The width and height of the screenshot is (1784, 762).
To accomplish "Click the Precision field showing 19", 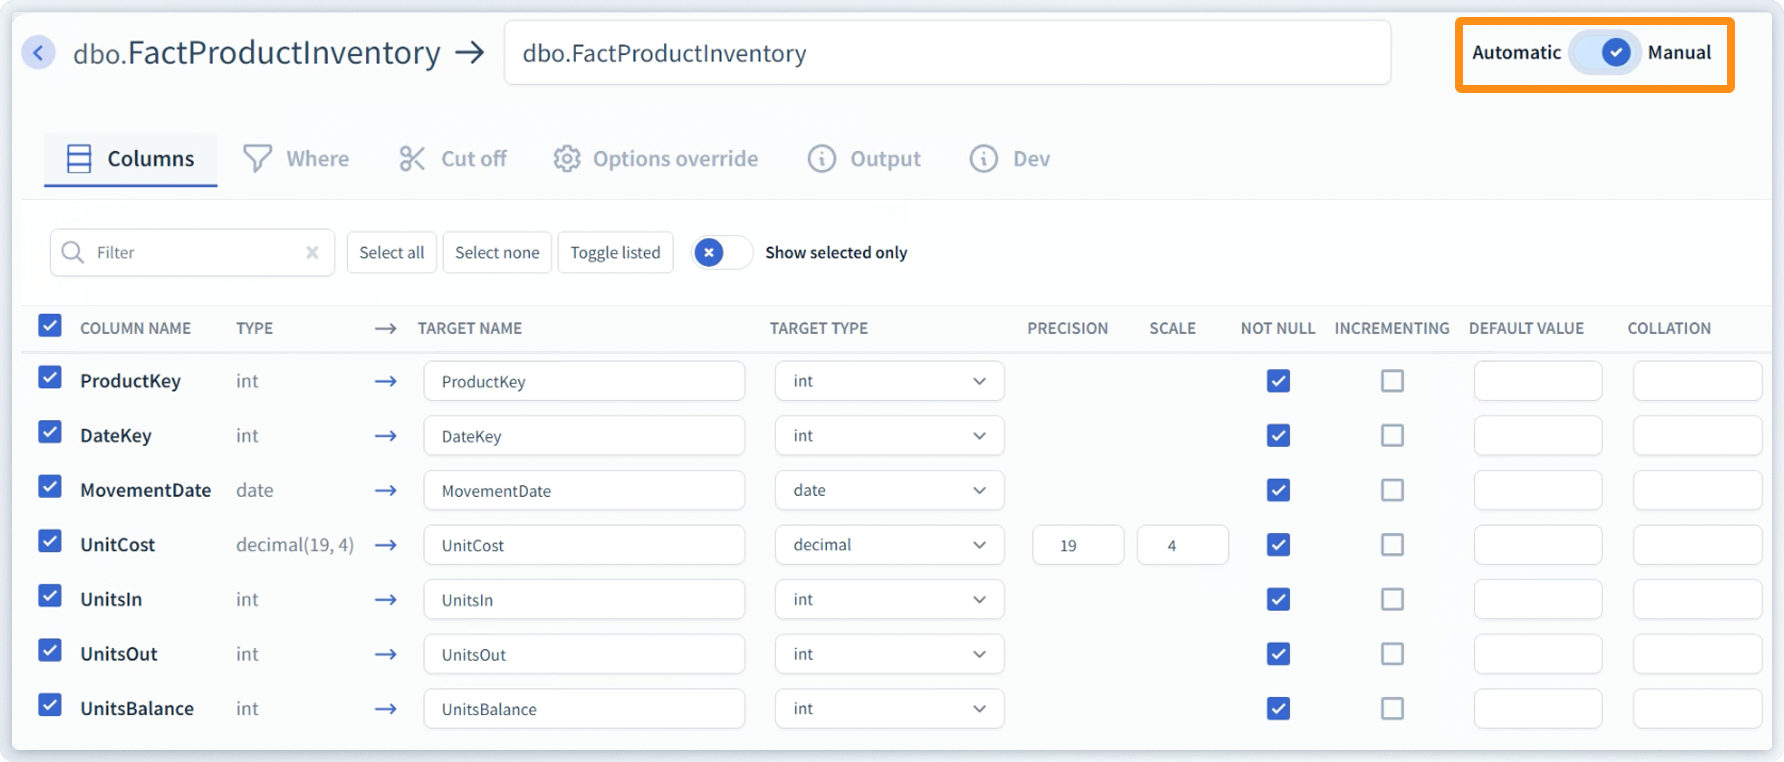I will (x=1078, y=545).
